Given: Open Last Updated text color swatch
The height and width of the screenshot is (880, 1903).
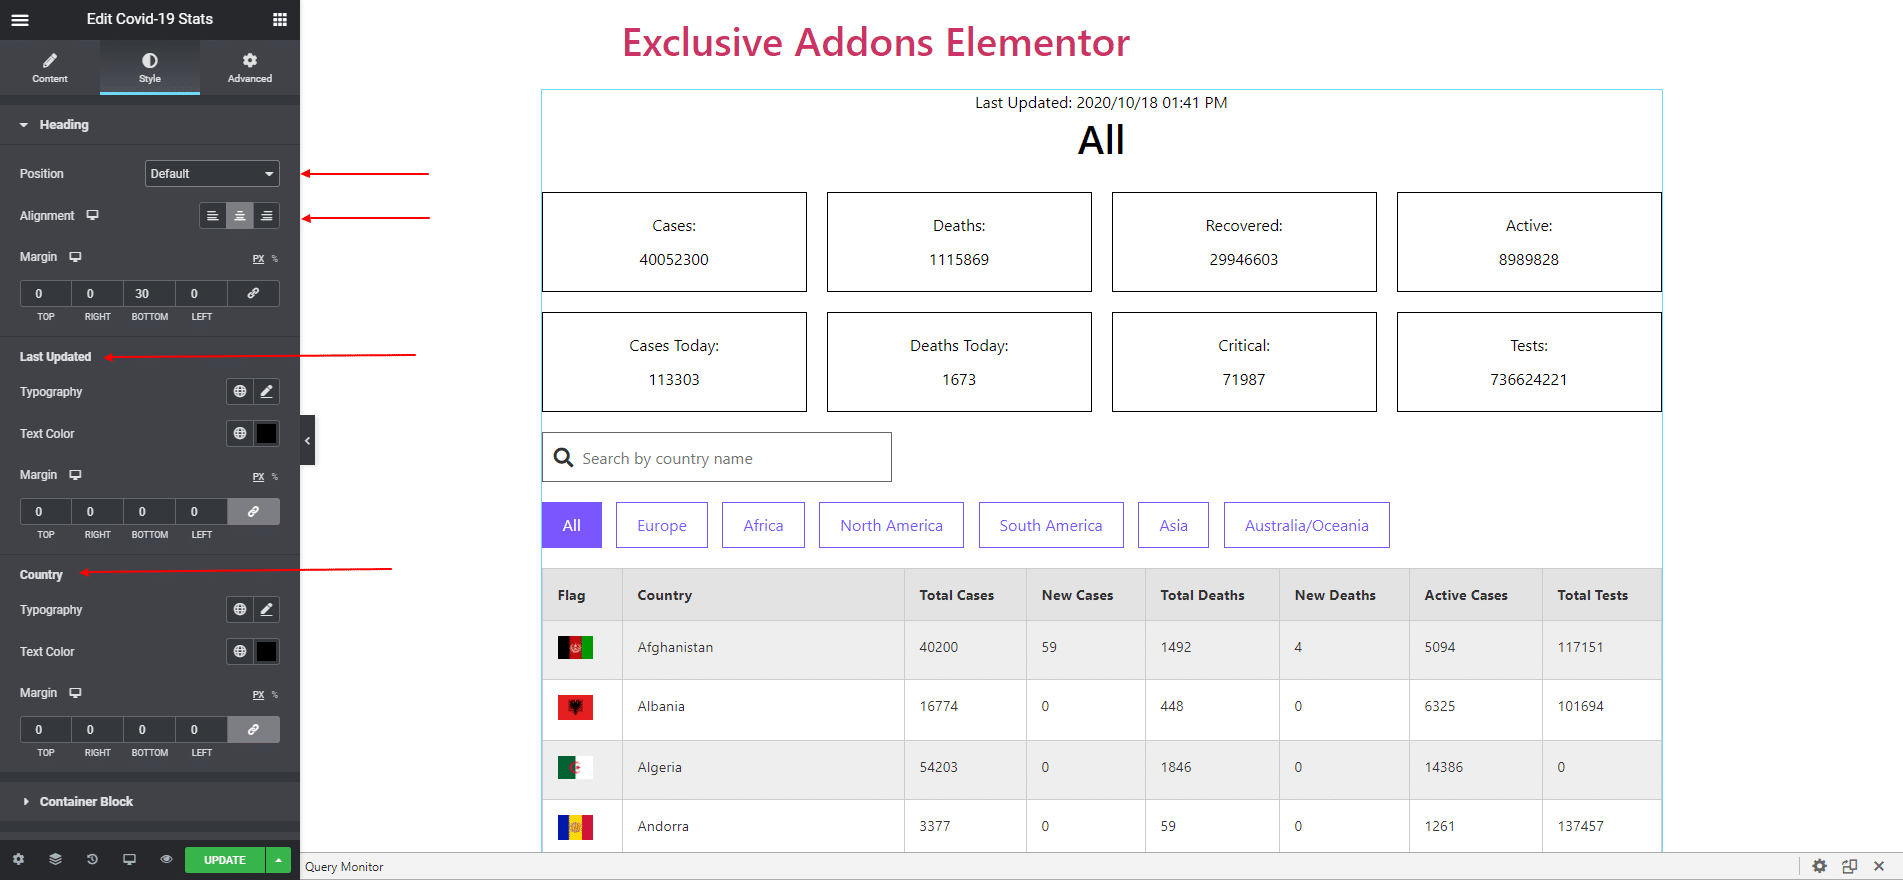Looking at the screenshot, I should click(267, 434).
